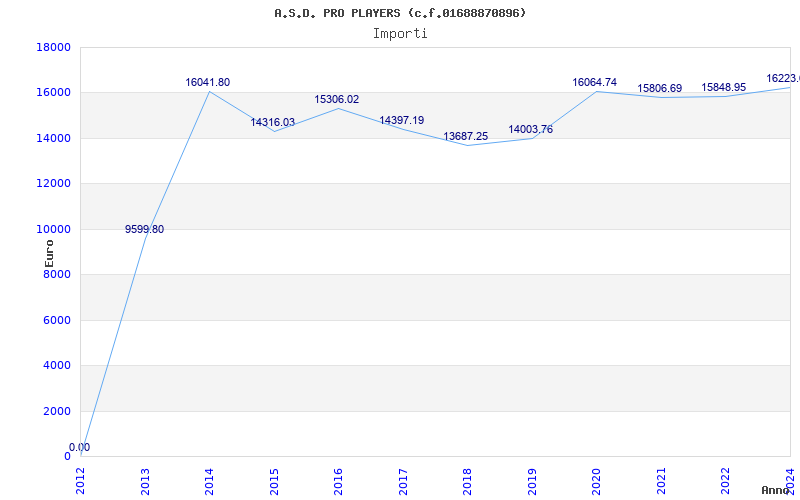Click the 2022 x-axis year label
Viewport: 800px width, 500px height.
tap(726, 482)
